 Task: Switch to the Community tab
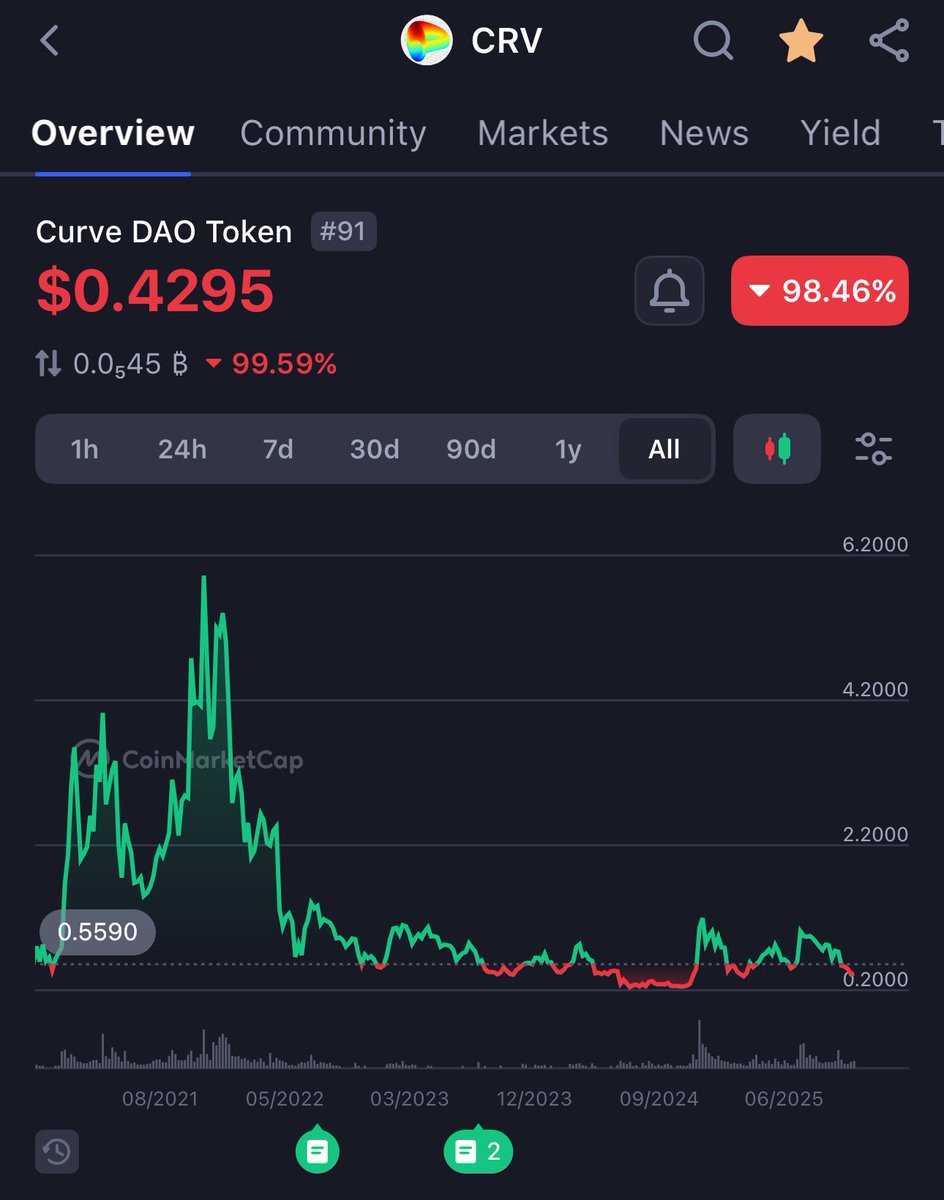pos(333,133)
